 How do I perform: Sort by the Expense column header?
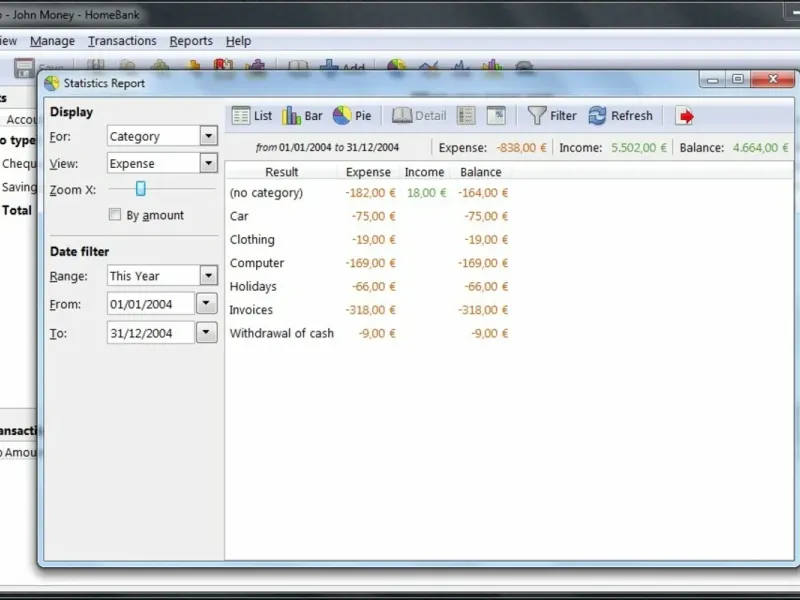coord(368,172)
